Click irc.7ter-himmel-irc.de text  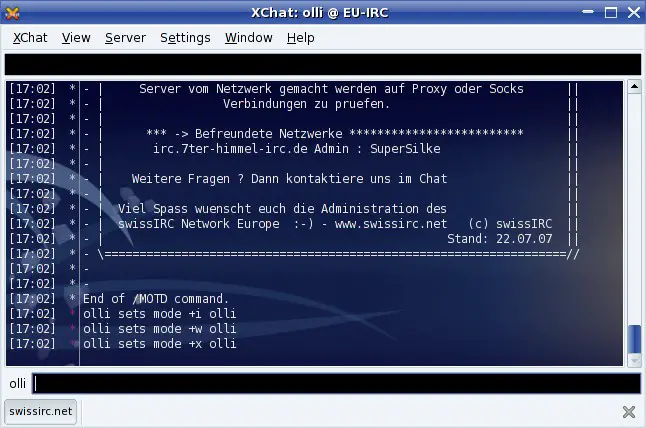pos(230,148)
